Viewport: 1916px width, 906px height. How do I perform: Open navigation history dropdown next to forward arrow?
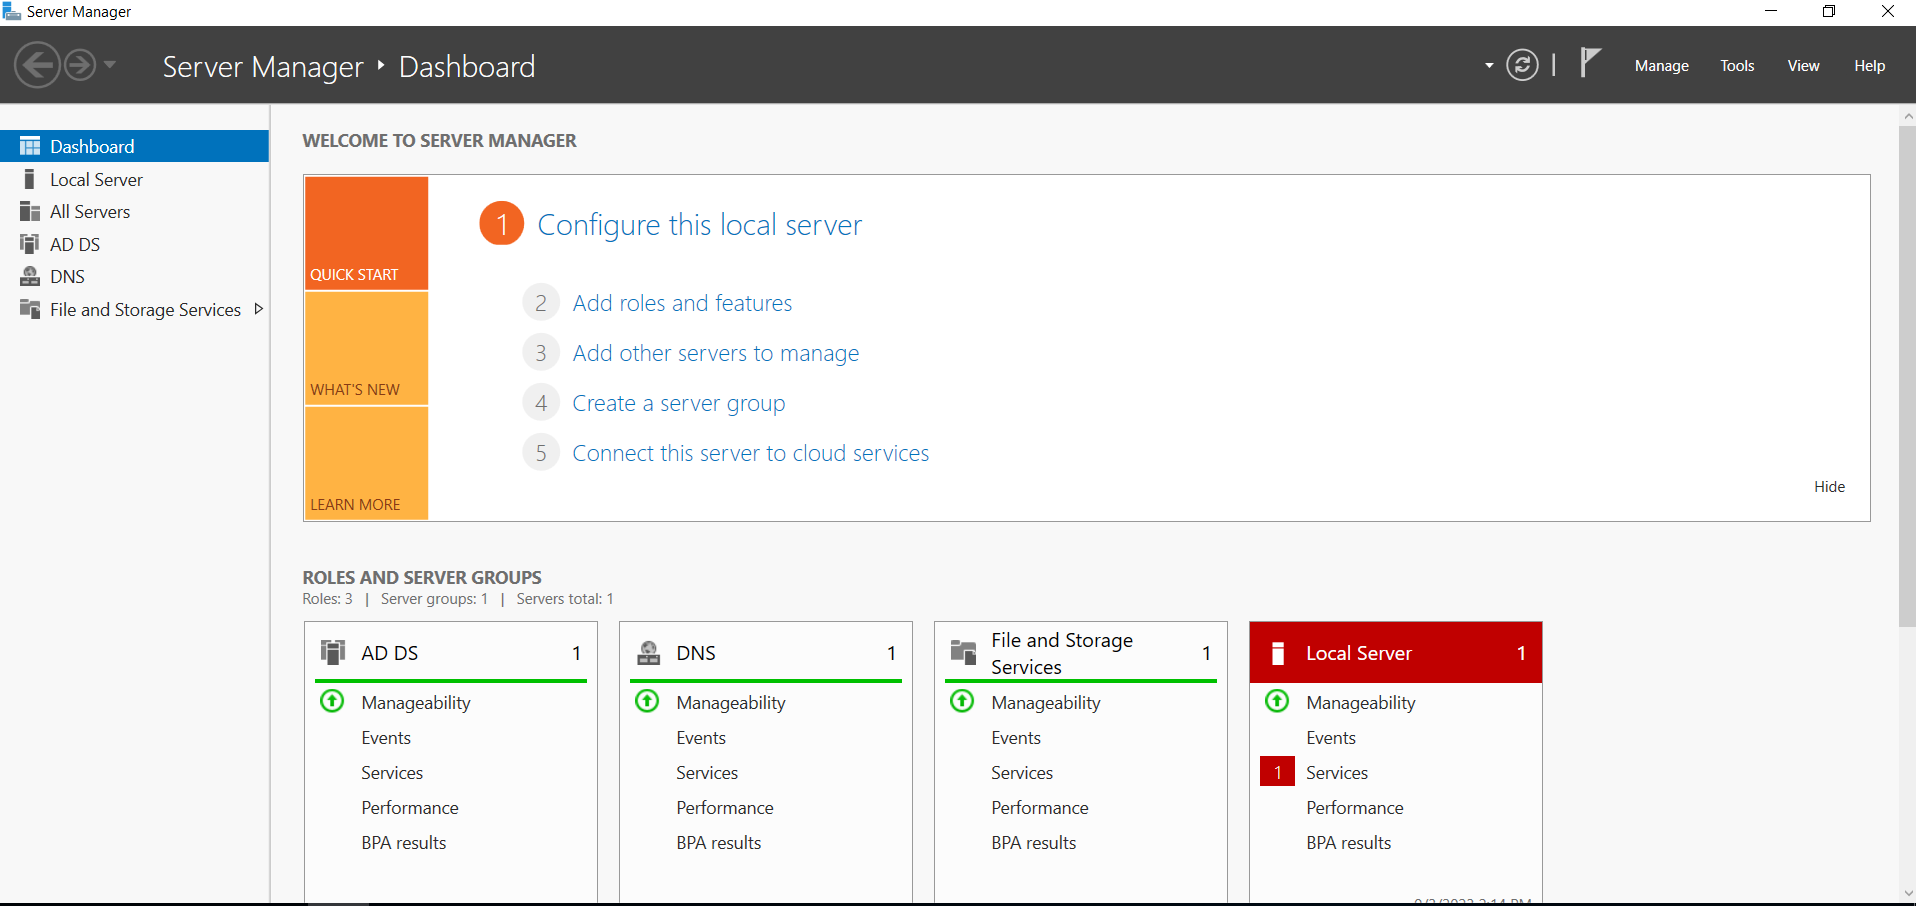point(110,65)
